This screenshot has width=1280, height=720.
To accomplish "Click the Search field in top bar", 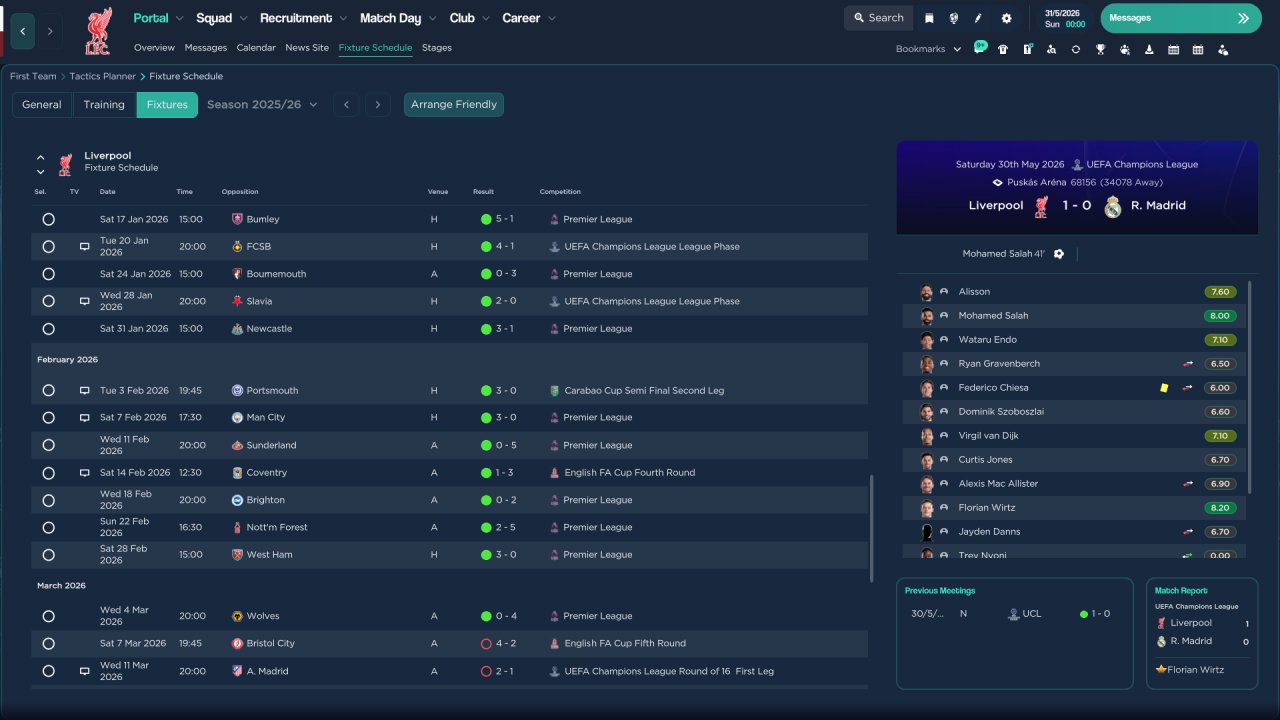I will tap(879, 18).
